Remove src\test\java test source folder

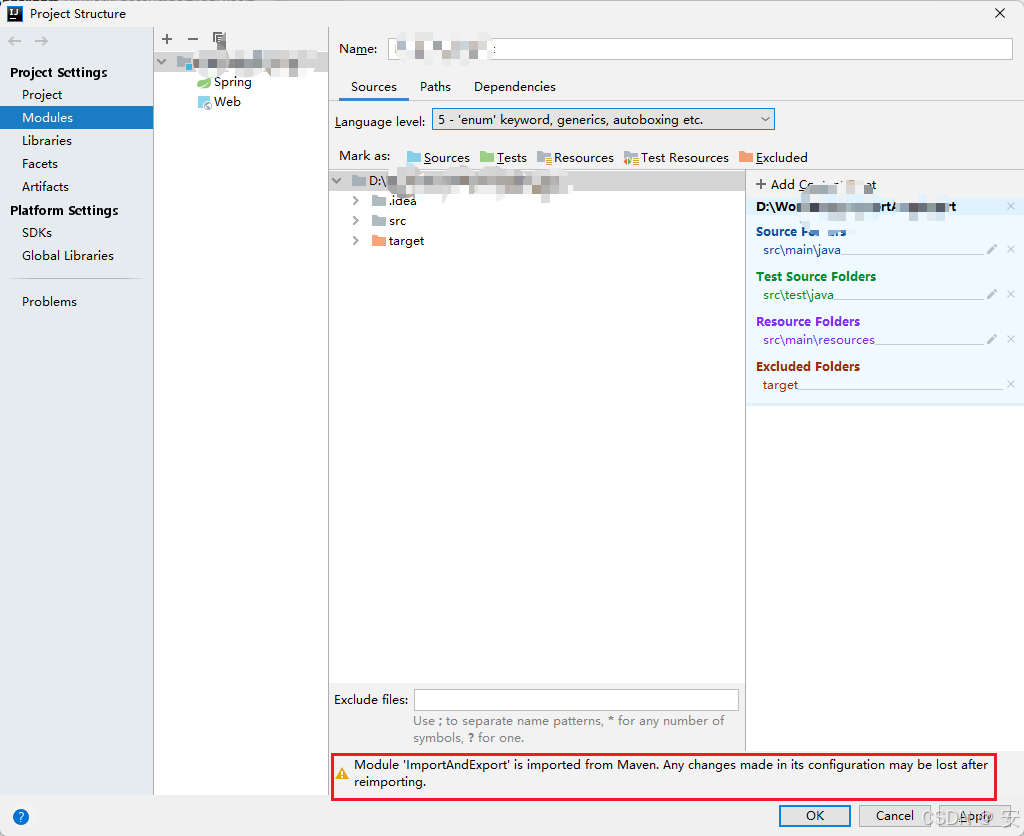(1011, 294)
